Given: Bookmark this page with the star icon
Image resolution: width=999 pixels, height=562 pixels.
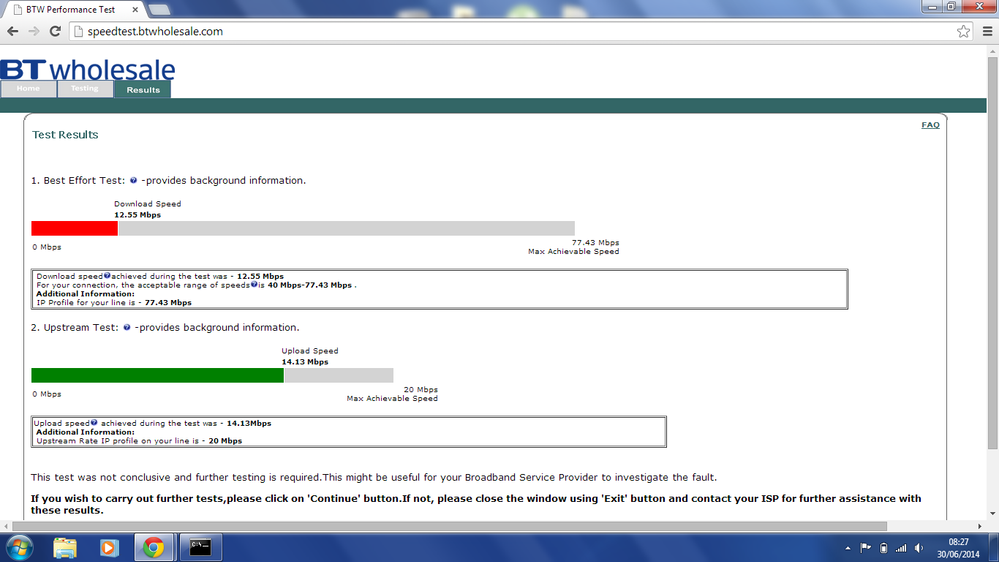Looking at the screenshot, I should (x=963, y=31).
